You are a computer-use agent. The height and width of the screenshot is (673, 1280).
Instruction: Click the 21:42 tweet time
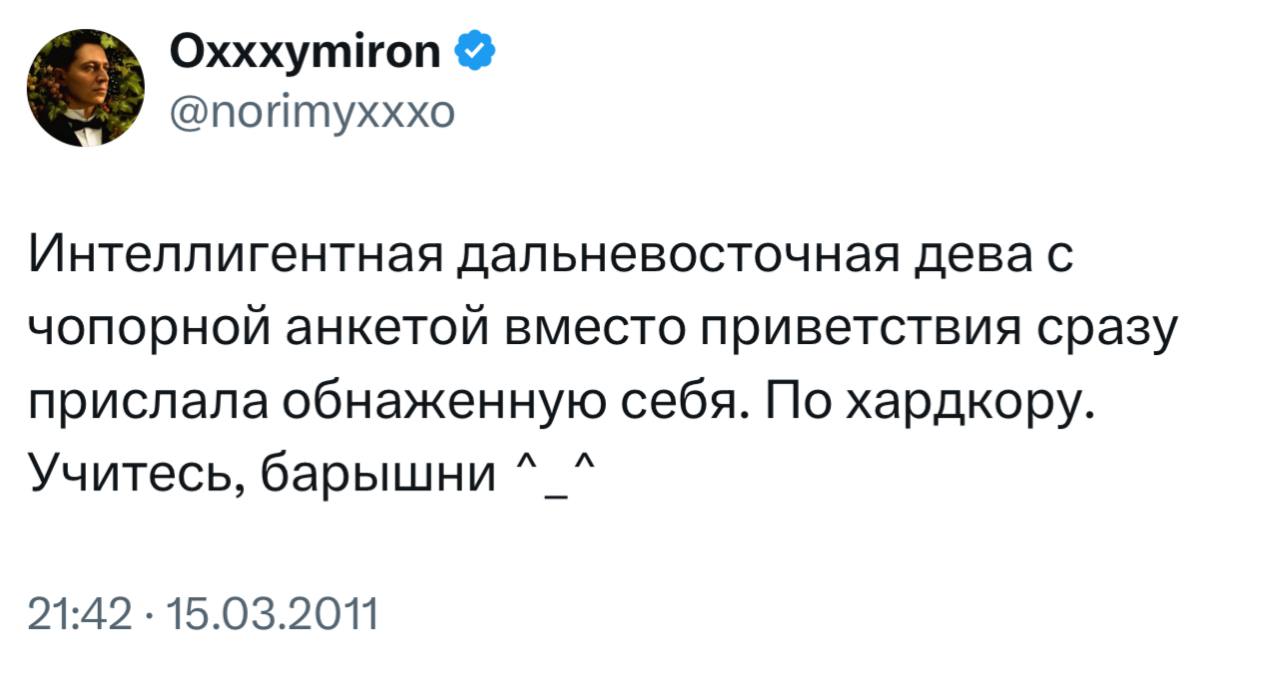[x=84, y=606]
